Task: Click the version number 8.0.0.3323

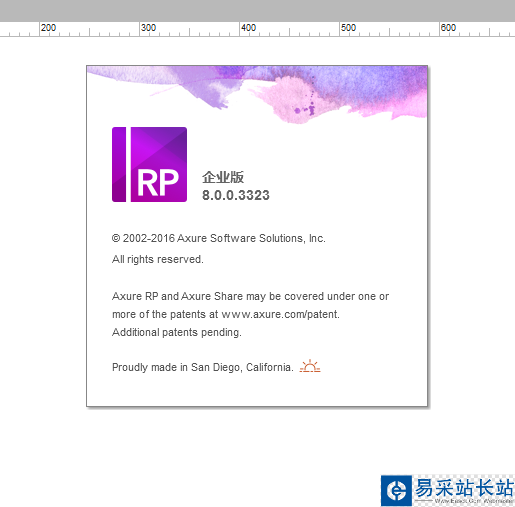Action: (236, 195)
